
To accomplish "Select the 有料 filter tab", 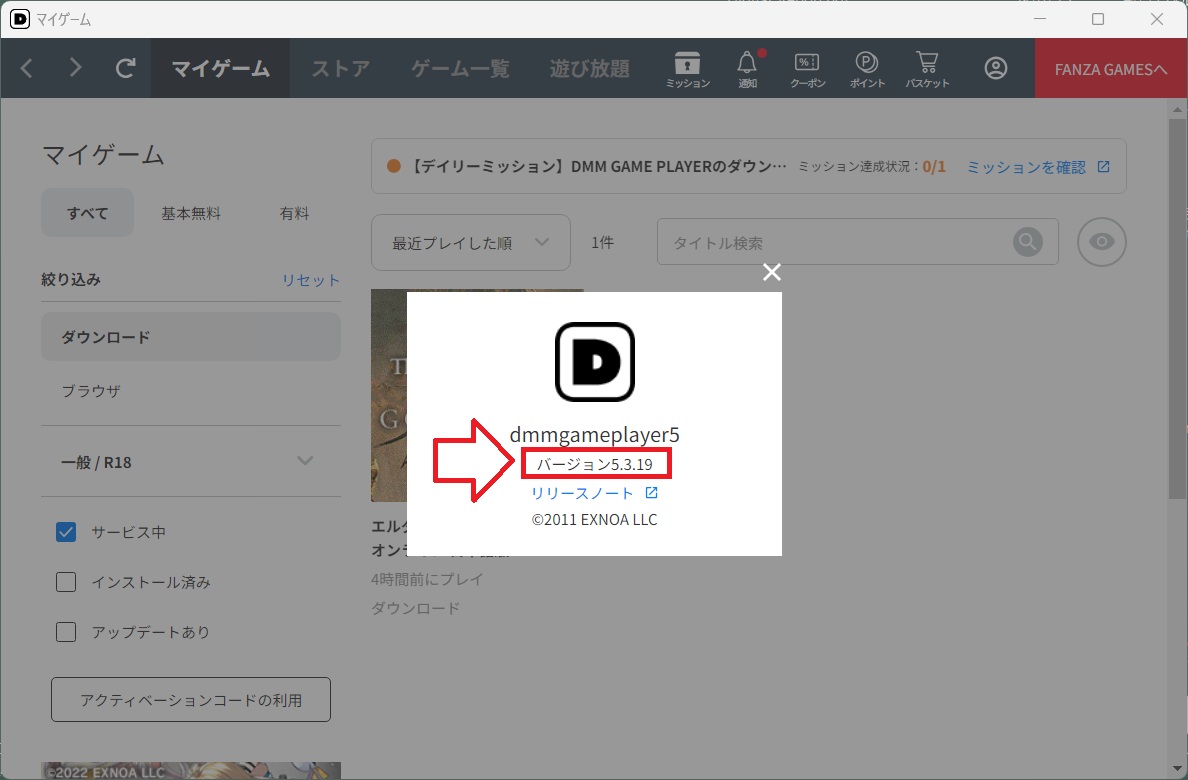I will 294,213.
